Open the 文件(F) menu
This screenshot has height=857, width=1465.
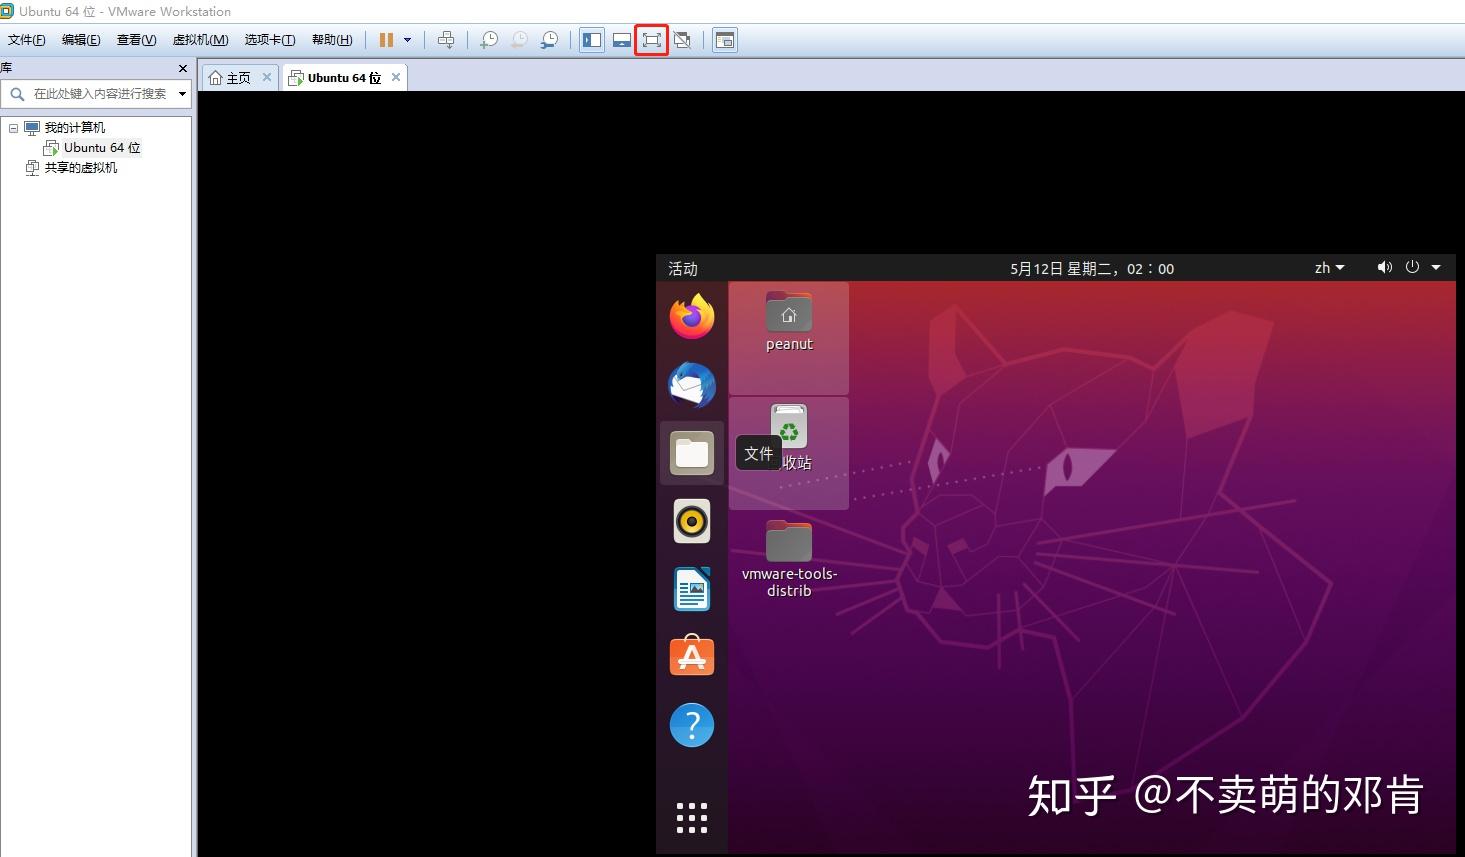(27, 40)
